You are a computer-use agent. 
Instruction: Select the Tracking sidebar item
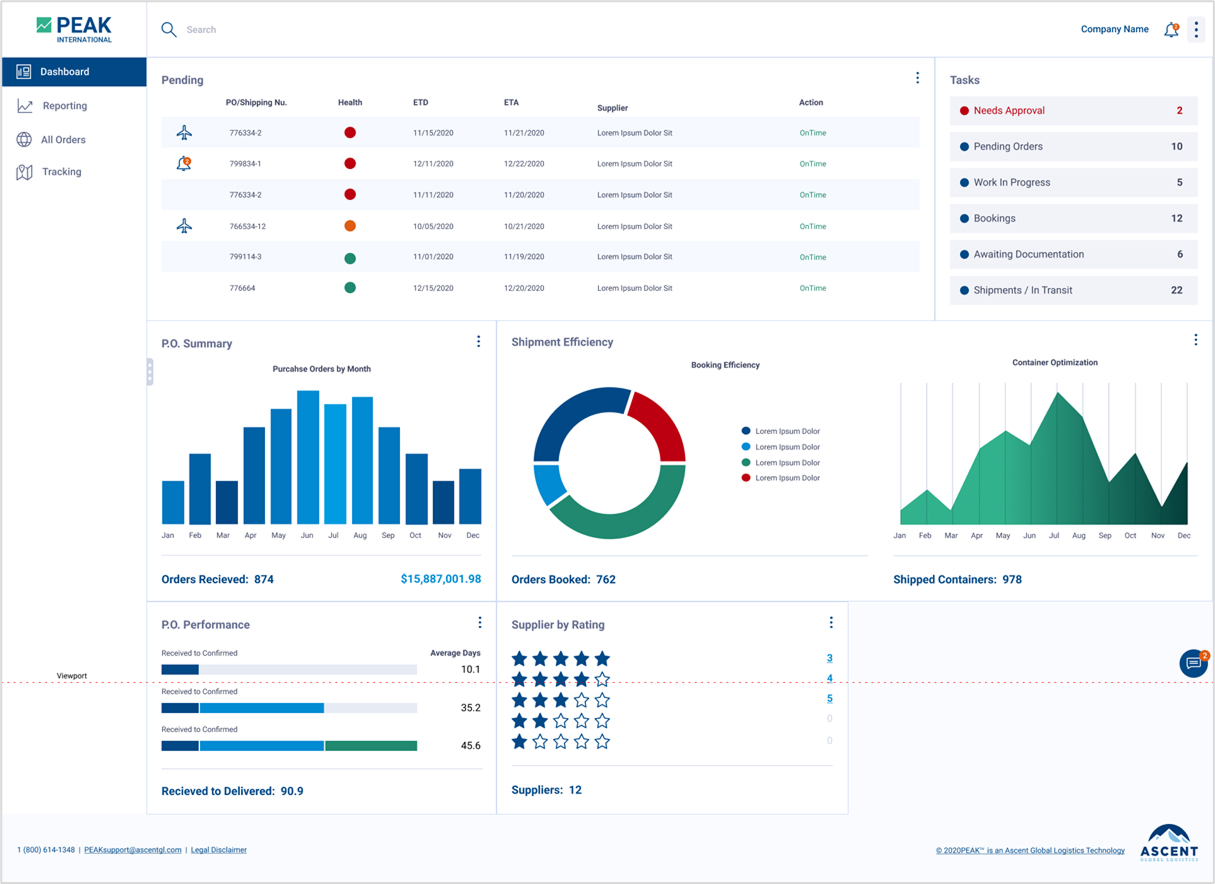61,172
